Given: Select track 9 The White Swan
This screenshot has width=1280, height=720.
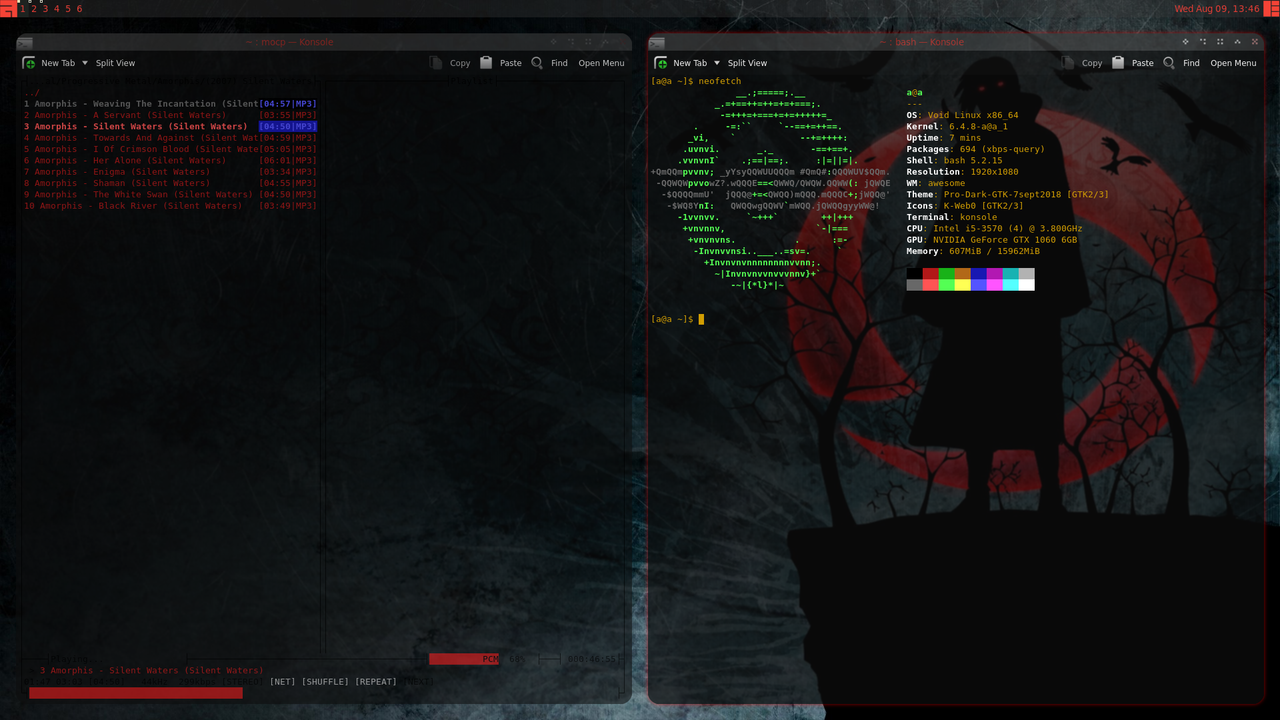Looking at the screenshot, I should pyautogui.click(x=170, y=194).
